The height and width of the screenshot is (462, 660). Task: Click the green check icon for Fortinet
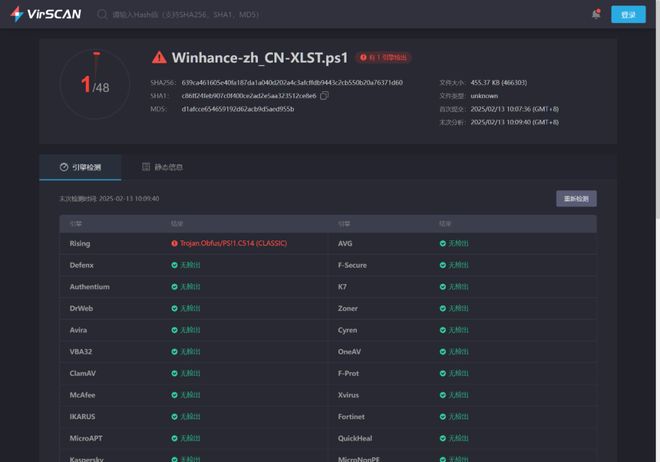(443, 417)
